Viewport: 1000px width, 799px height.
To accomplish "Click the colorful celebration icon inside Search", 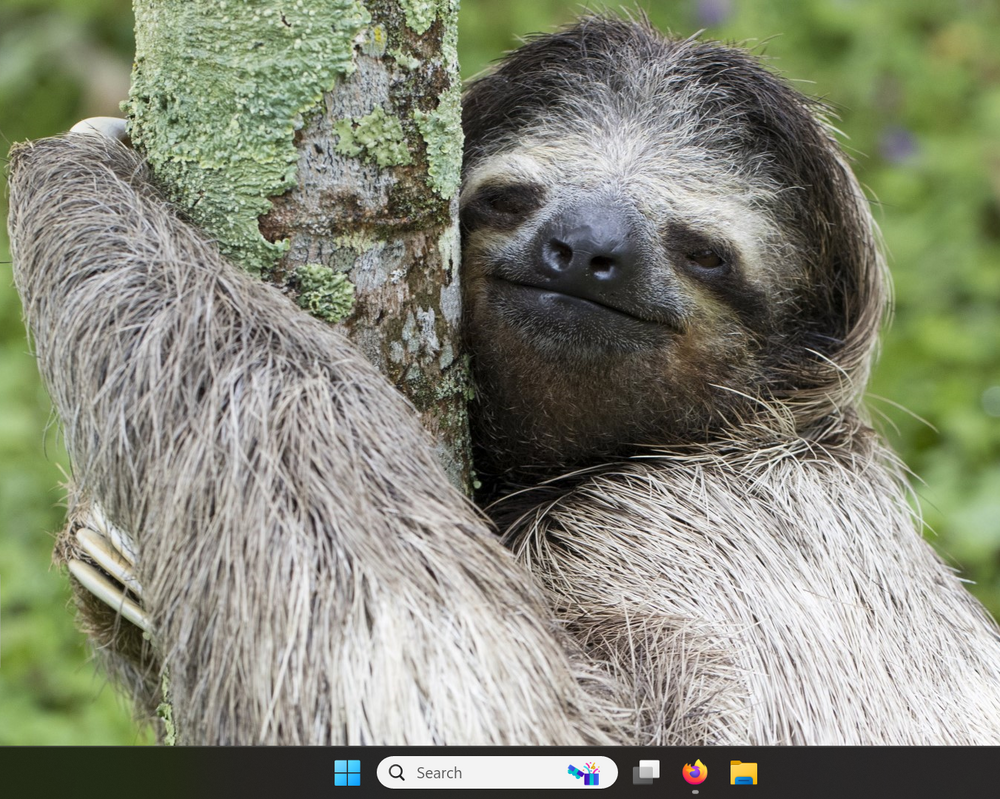I will coord(586,772).
